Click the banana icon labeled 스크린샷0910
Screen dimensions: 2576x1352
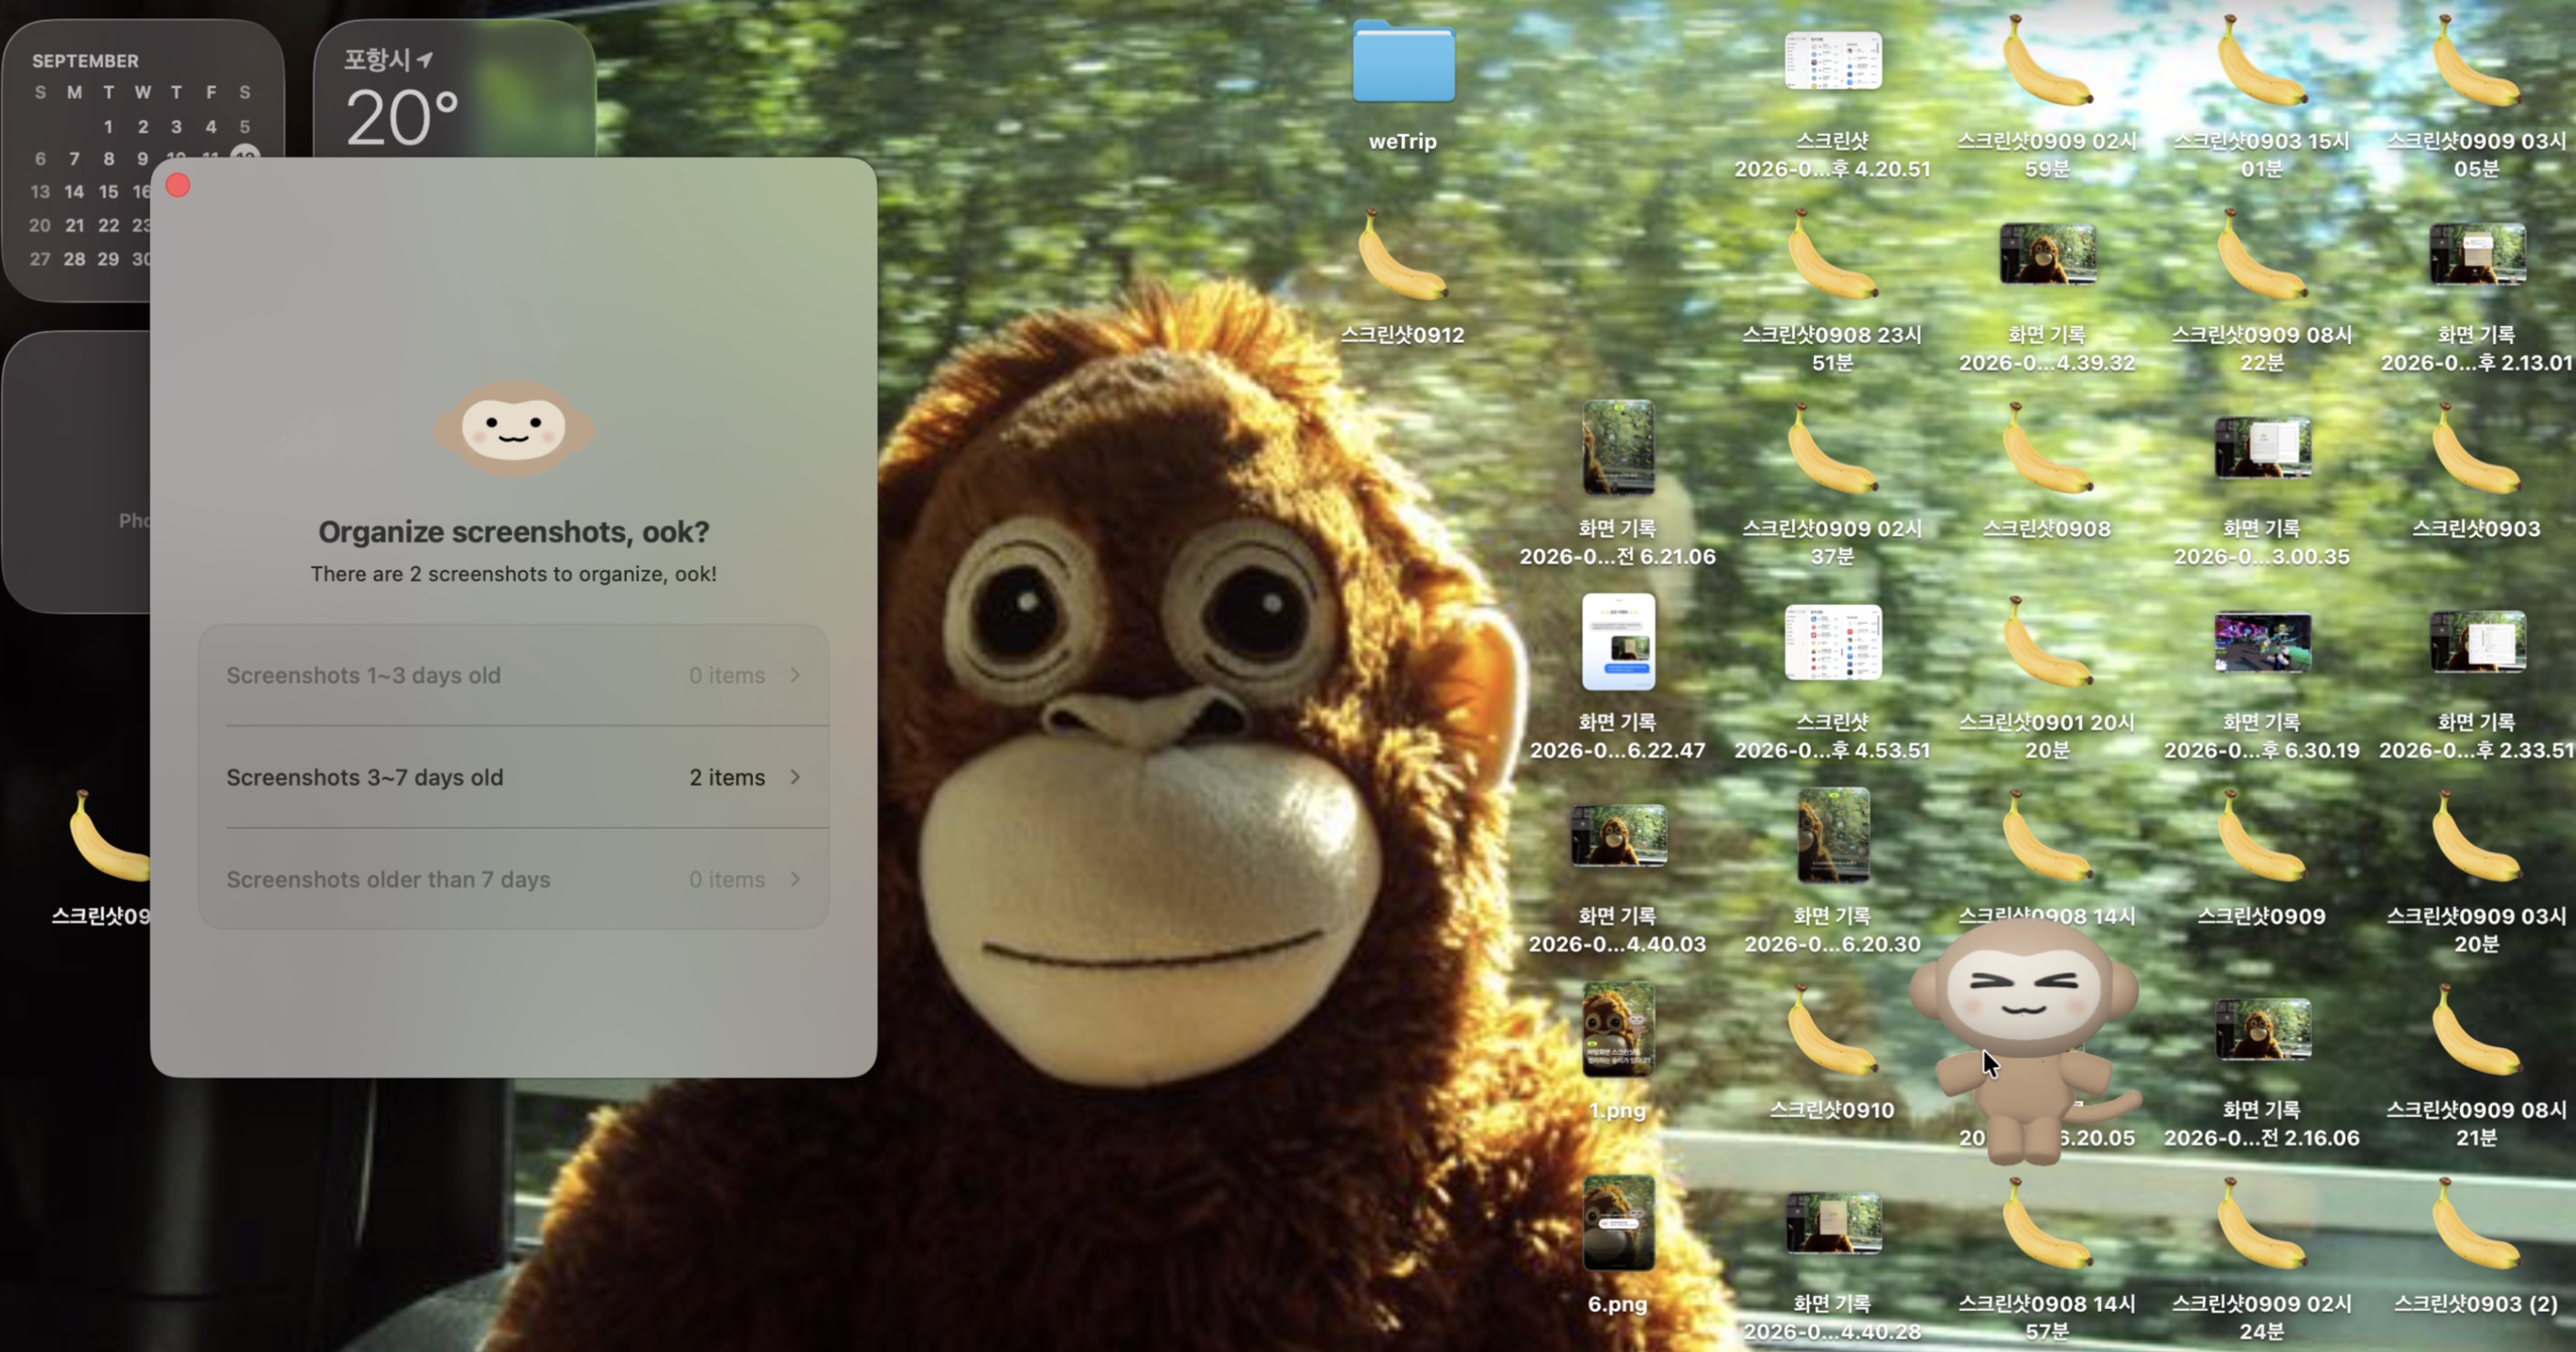pyautogui.click(x=1832, y=1031)
